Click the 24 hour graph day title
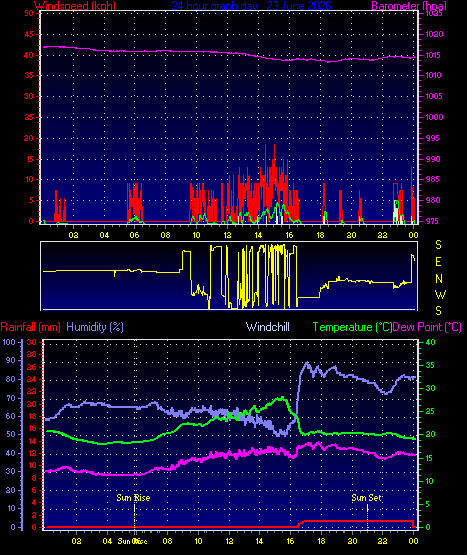 pyautogui.click(x=251, y=5)
